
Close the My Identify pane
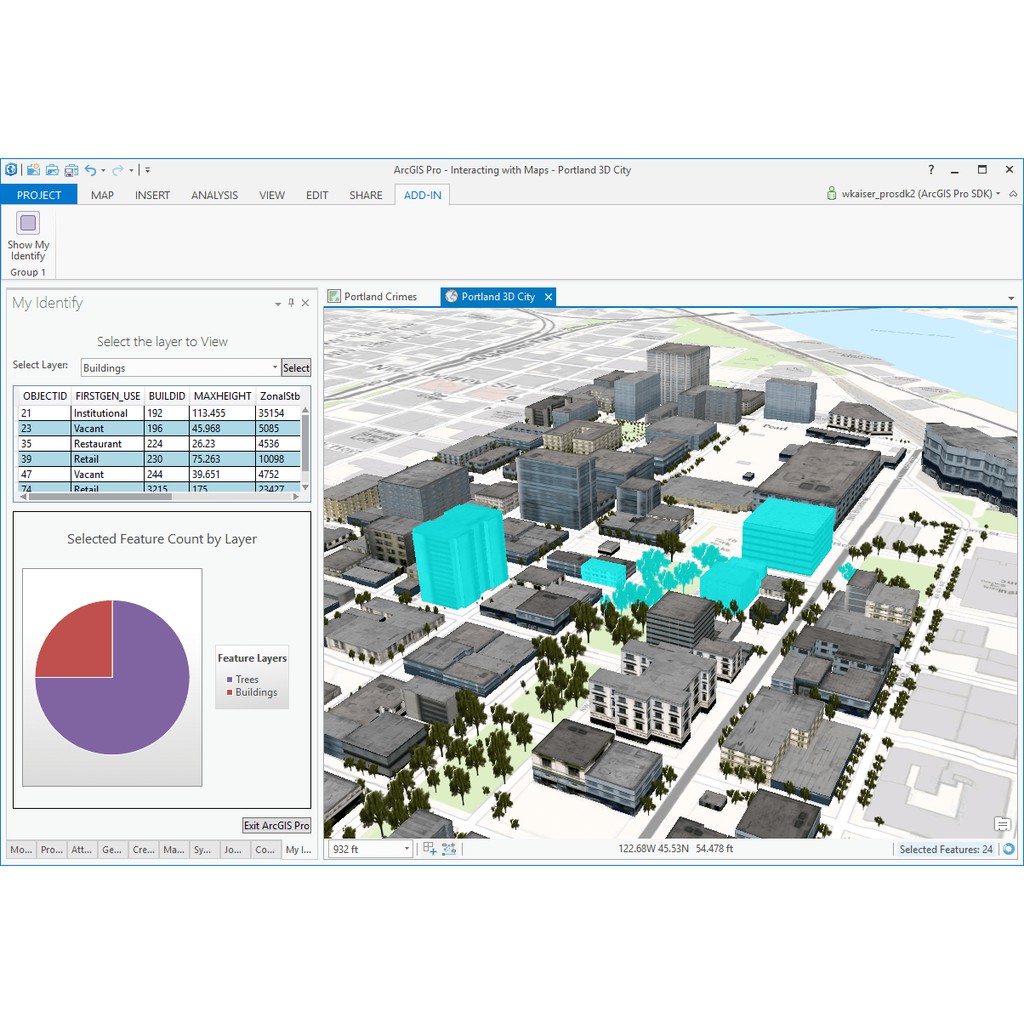tap(305, 303)
